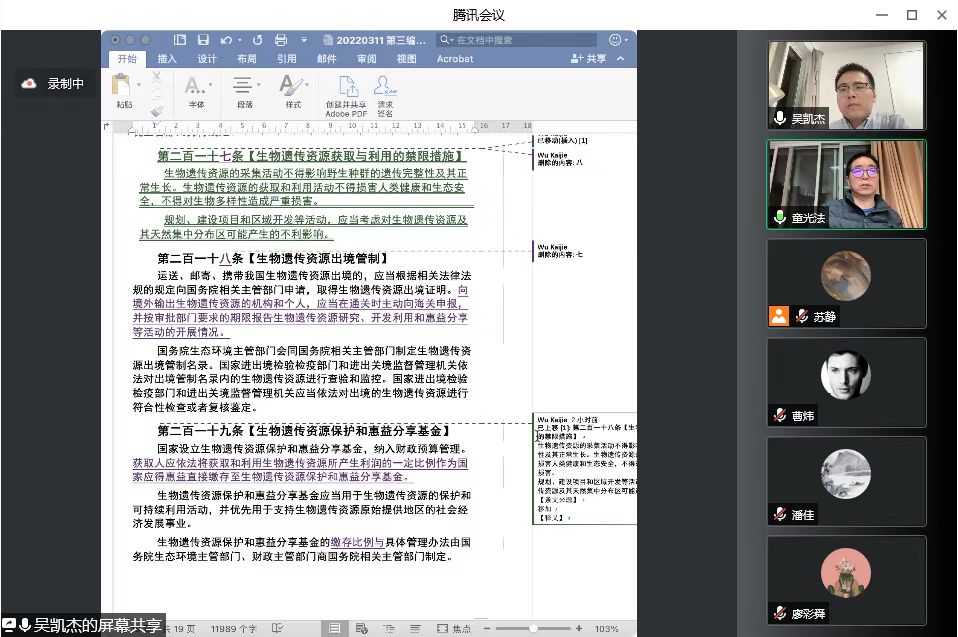Image resolution: width=958 pixels, height=637 pixels.
Task: Switch to the Review (审阅) ribbon tab
Action: [366, 59]
